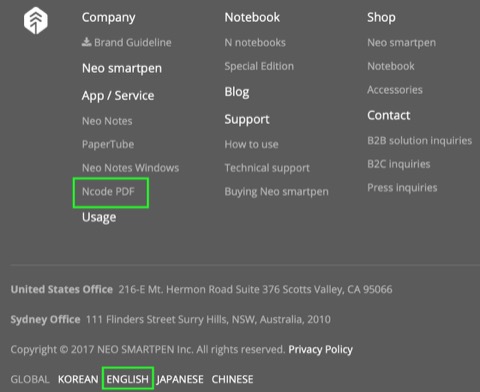Open the Shop heading link

(x=381, y=18)
